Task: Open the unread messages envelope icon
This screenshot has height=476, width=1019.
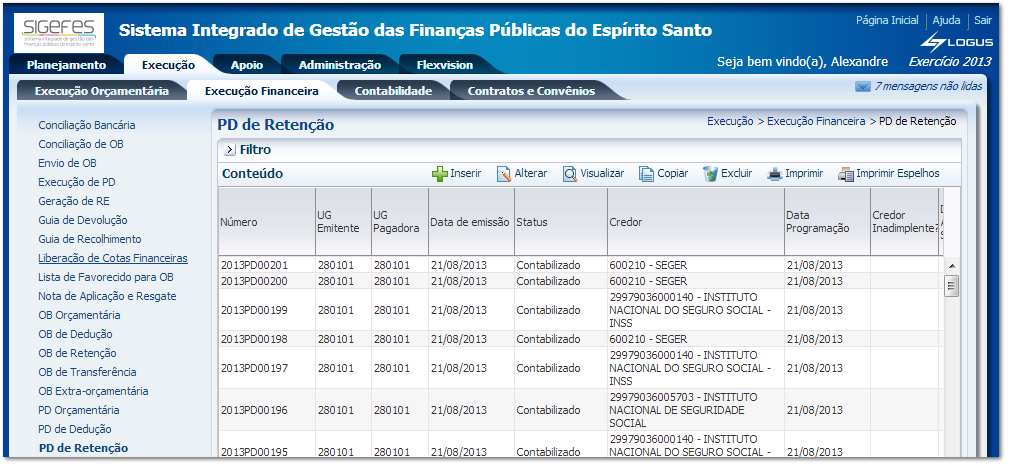Action: tap(862, 87)
